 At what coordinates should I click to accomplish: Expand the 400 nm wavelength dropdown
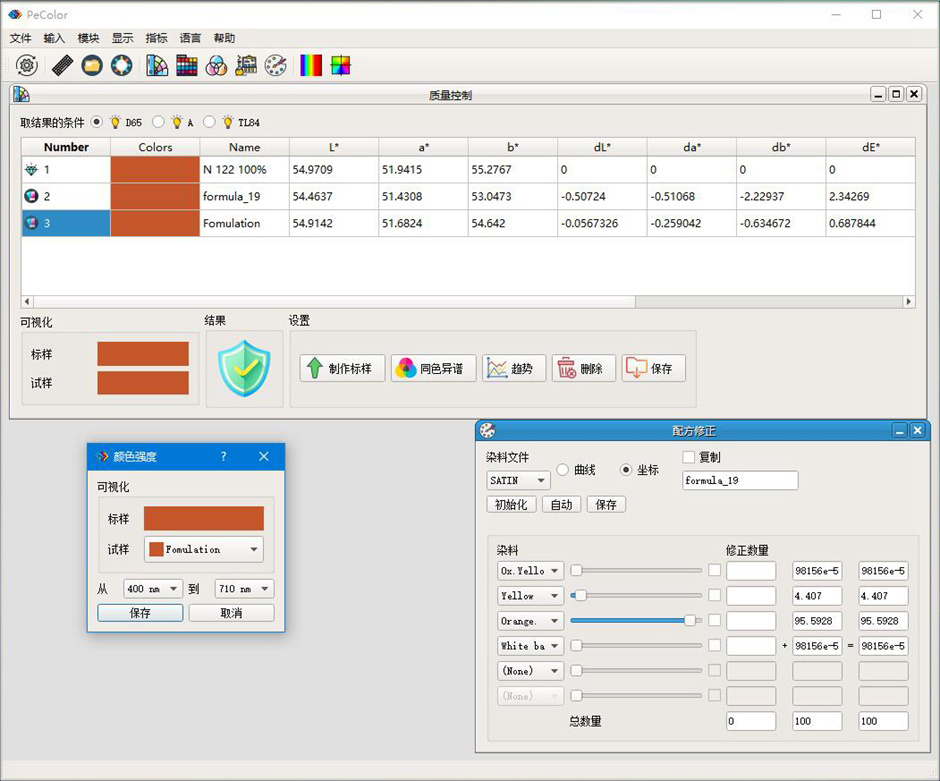pos(153,590)
